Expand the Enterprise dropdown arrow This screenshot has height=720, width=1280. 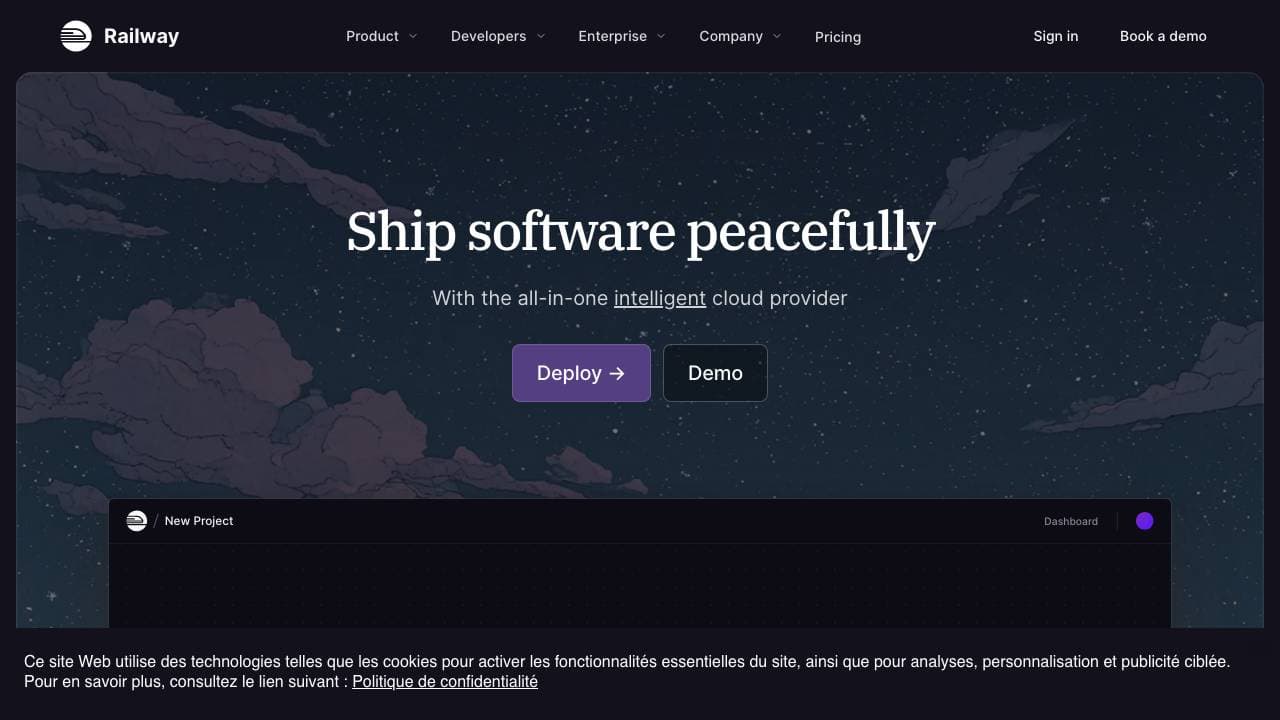(x=661, y=36)
